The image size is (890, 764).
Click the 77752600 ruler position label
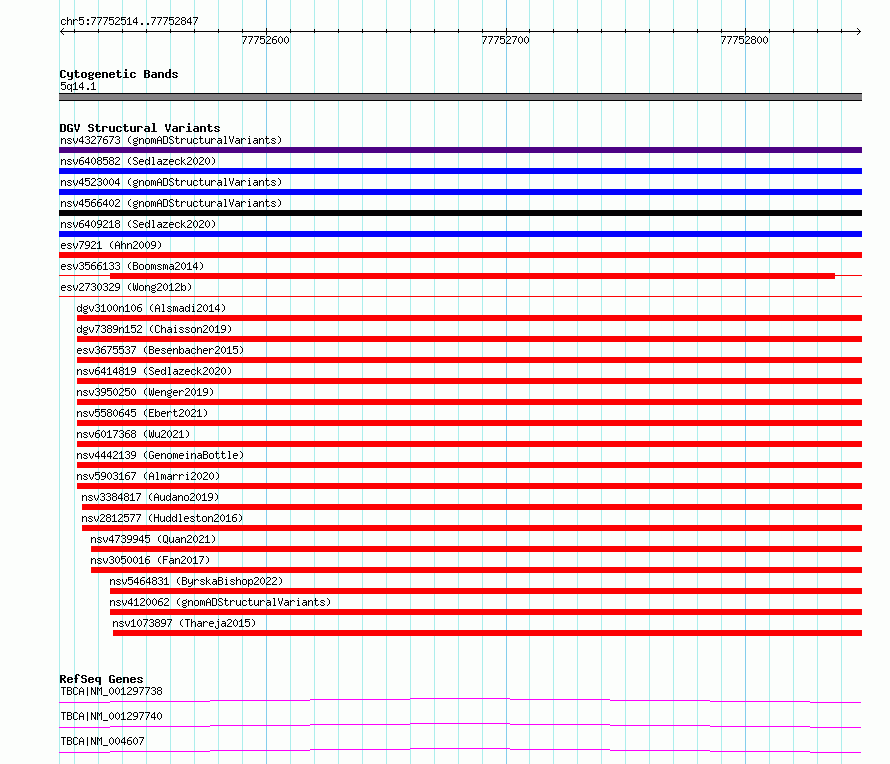click(x=266, y=40)
